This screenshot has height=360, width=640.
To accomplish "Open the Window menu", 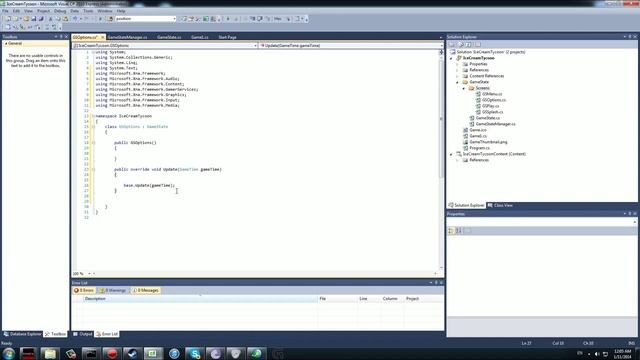I will click(104, 11).
